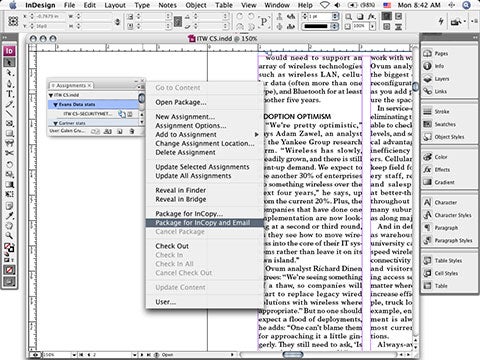Open the stroke weight dropdown

335,16
